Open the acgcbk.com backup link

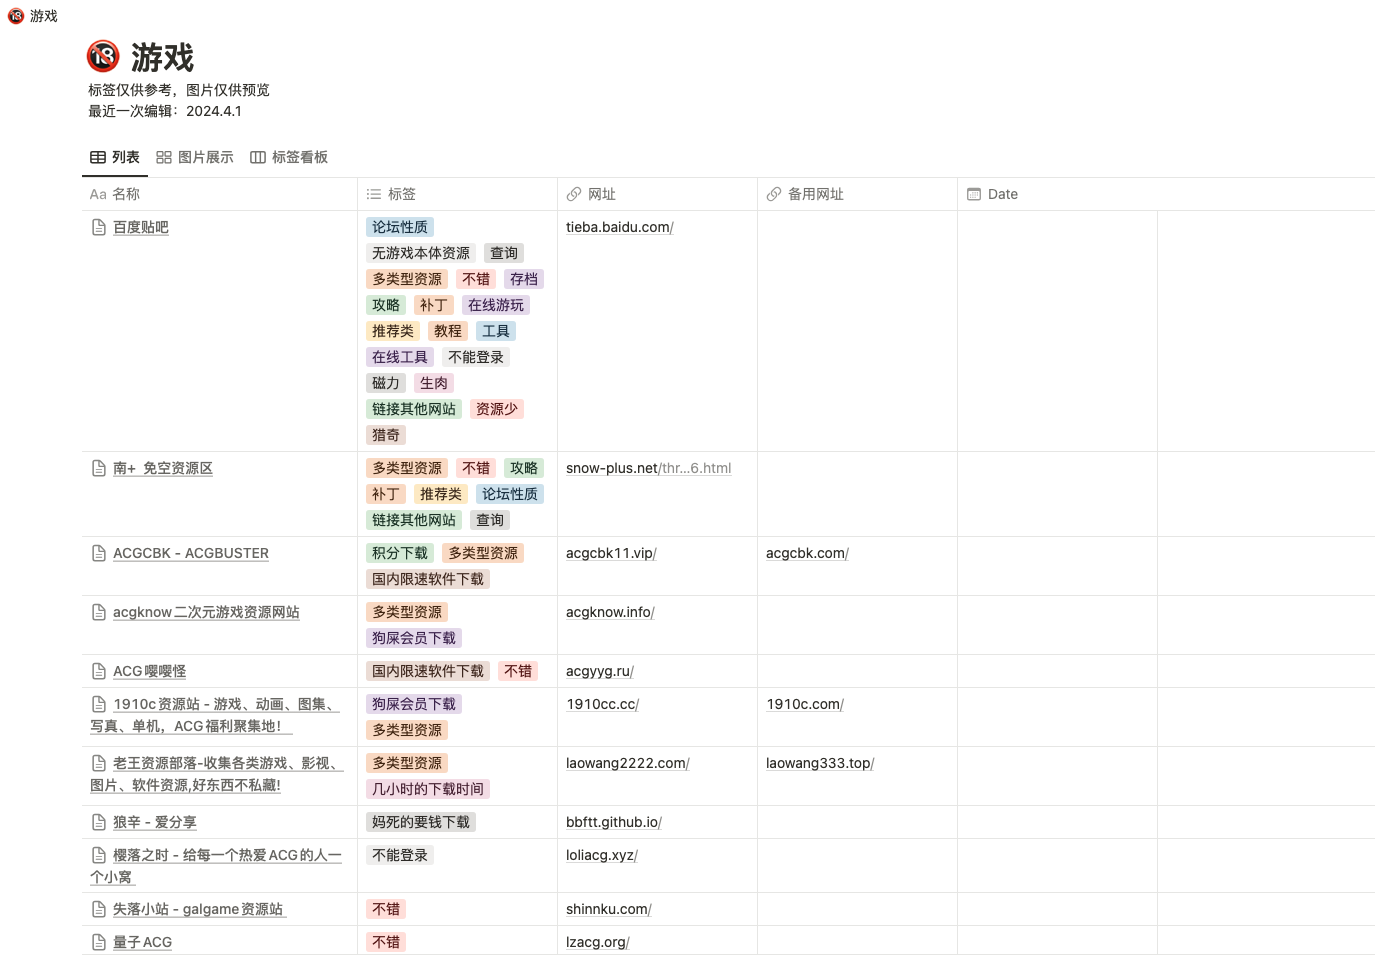(806, 554)
